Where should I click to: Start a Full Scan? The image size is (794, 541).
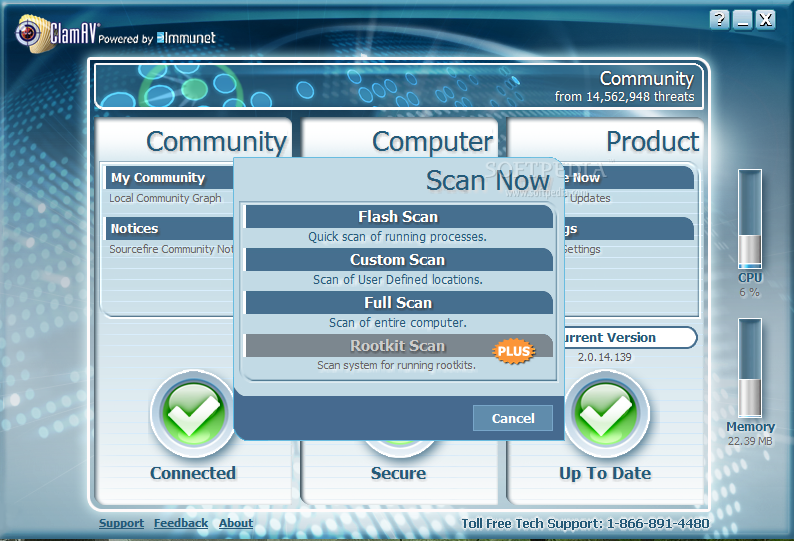pos(399,303)
